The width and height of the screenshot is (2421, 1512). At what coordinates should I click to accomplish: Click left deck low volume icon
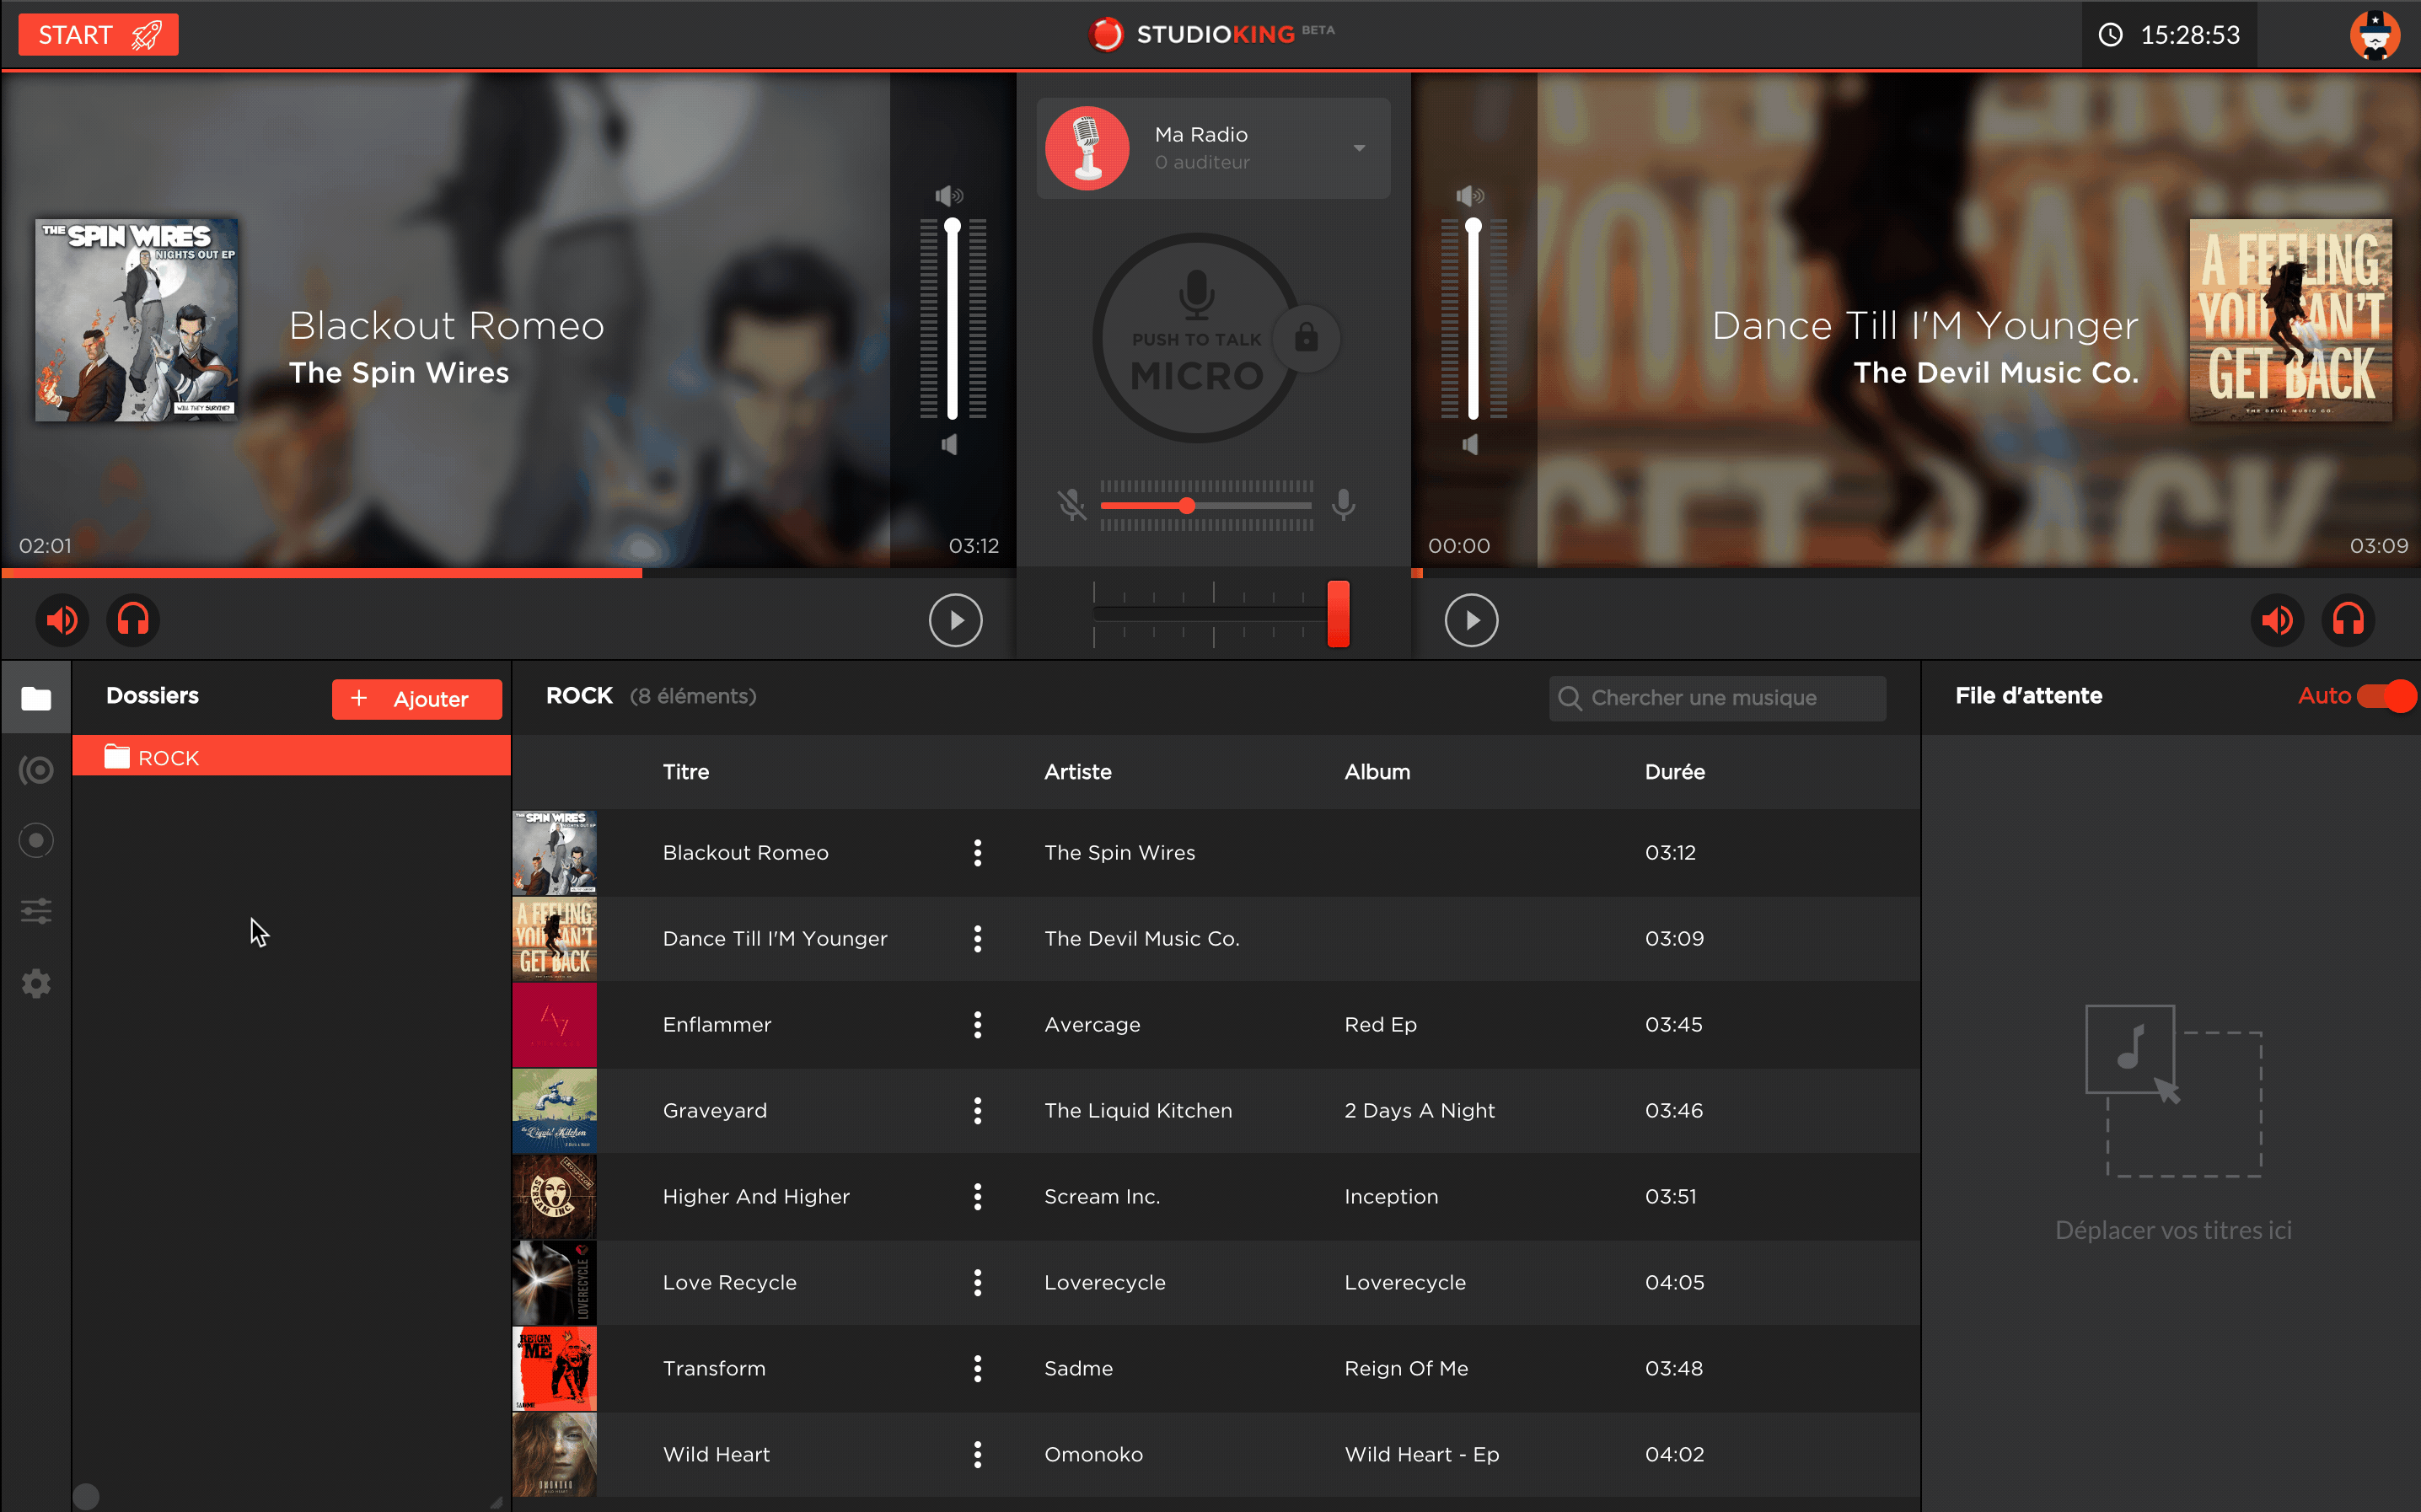(x=949, y=444)
